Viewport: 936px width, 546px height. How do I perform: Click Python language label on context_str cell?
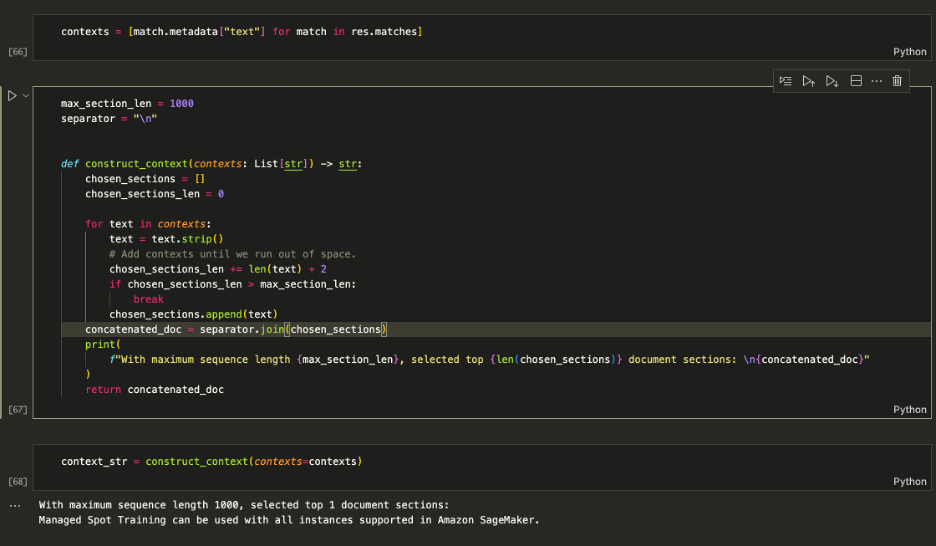pyautogui.click(x=910, y=482)
